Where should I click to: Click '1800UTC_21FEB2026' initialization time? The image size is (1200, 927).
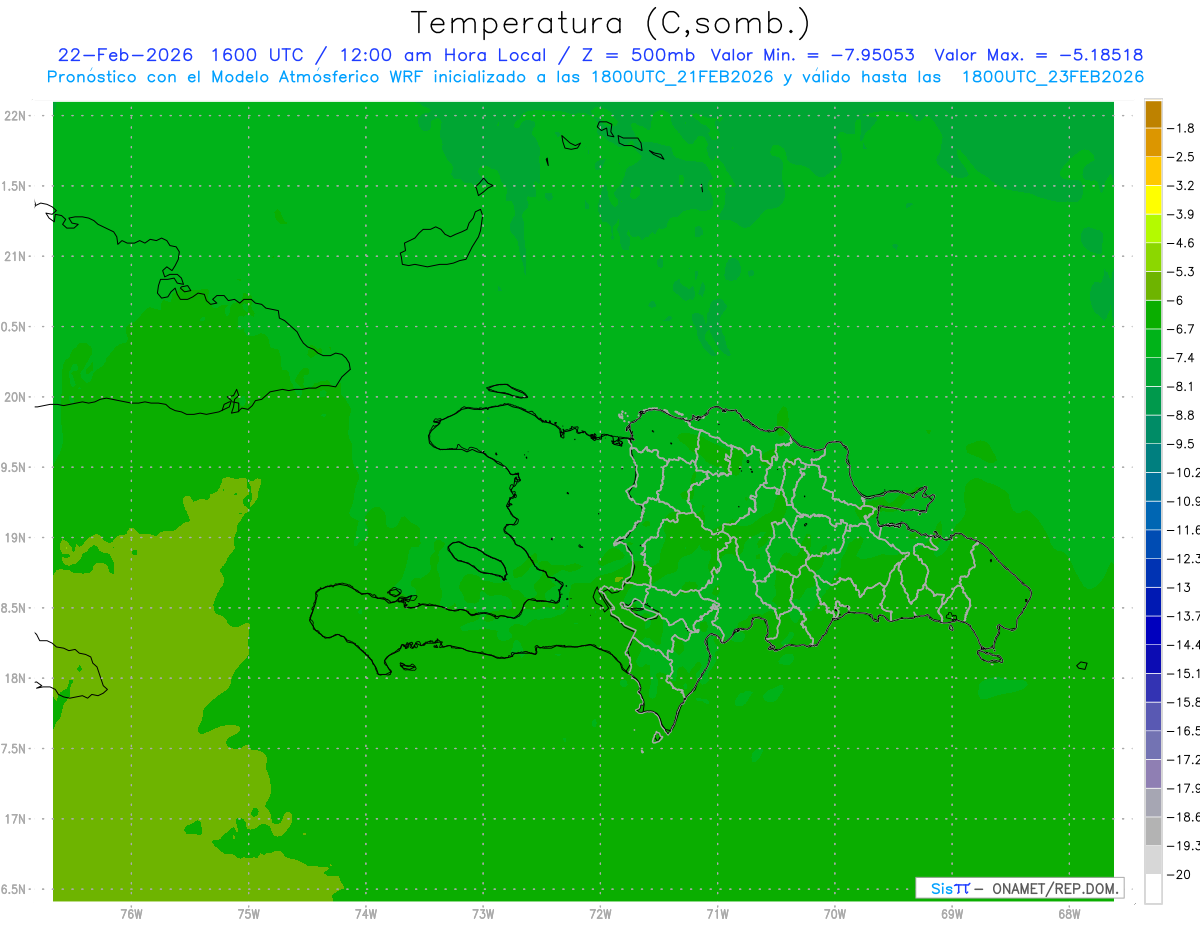[x=682, y=76]
